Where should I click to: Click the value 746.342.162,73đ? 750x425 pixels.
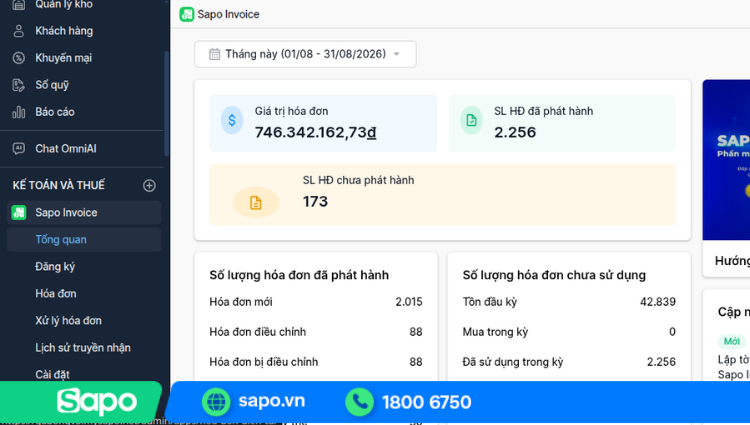[x=315, y=132]
